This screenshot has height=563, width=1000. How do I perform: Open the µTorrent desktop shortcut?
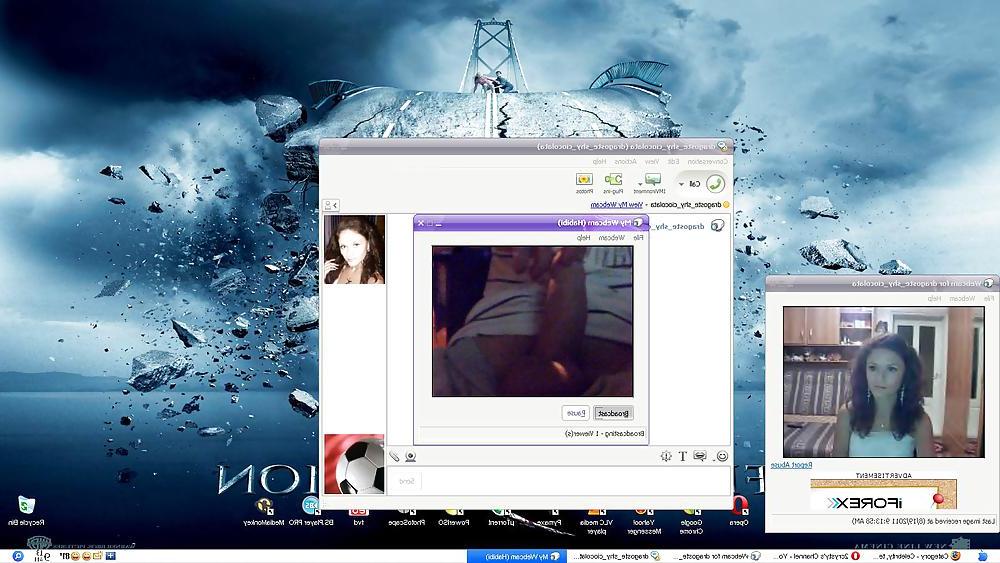point(501,516)
